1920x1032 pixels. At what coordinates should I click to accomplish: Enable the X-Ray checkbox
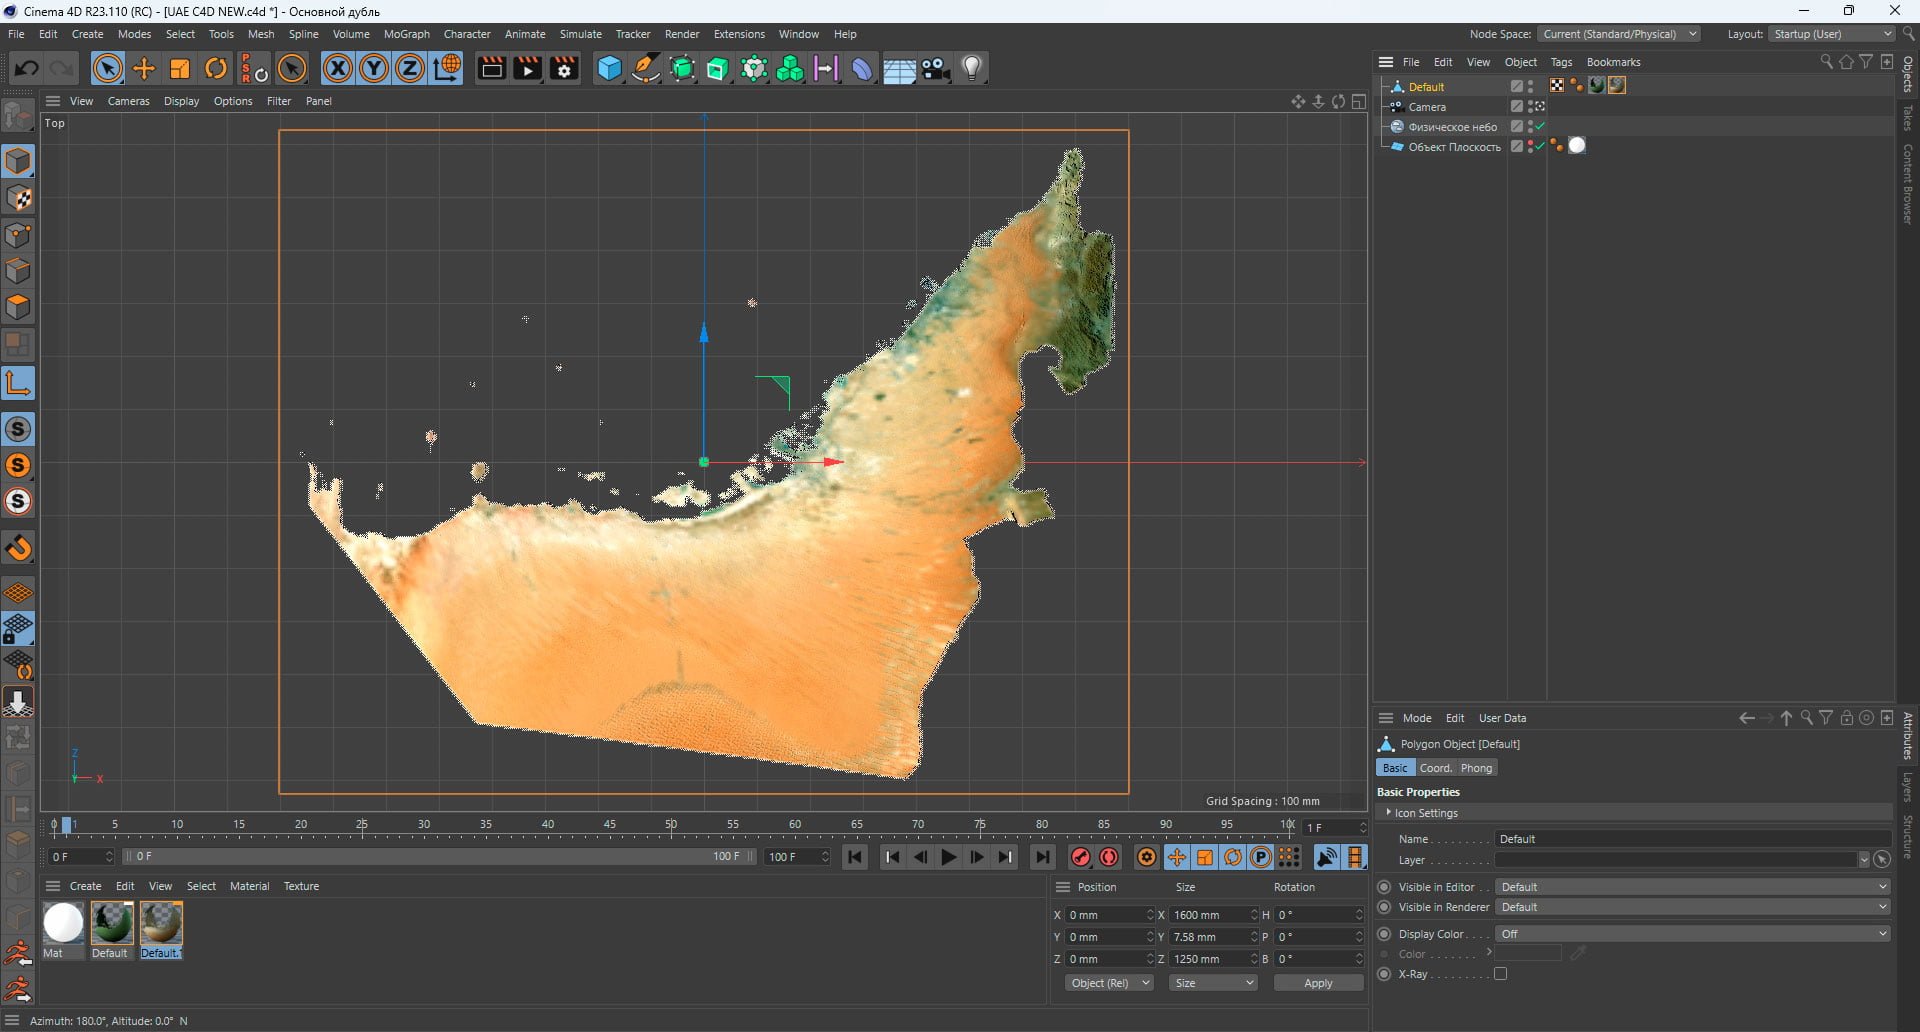click(1500, 974)
